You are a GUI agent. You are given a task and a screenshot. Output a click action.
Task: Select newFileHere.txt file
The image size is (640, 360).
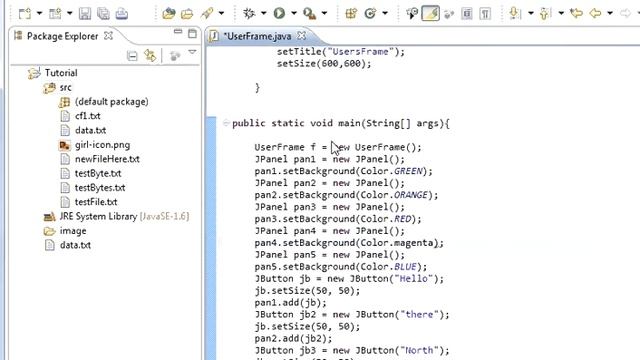click(107, 159)
